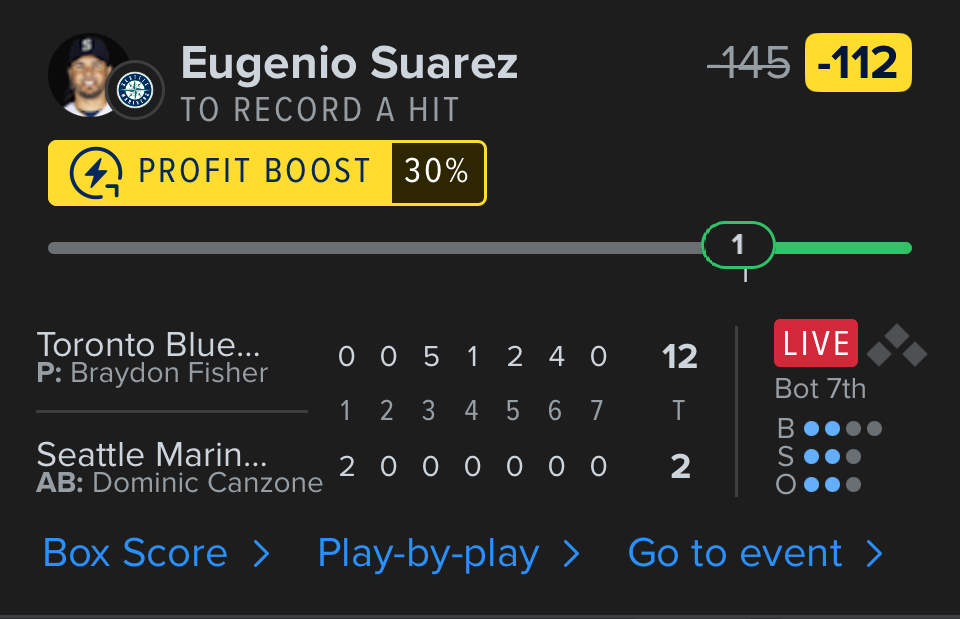960x619 pixels.
Task: Click the profit boost lightning icon
Action: coord(96,173)
